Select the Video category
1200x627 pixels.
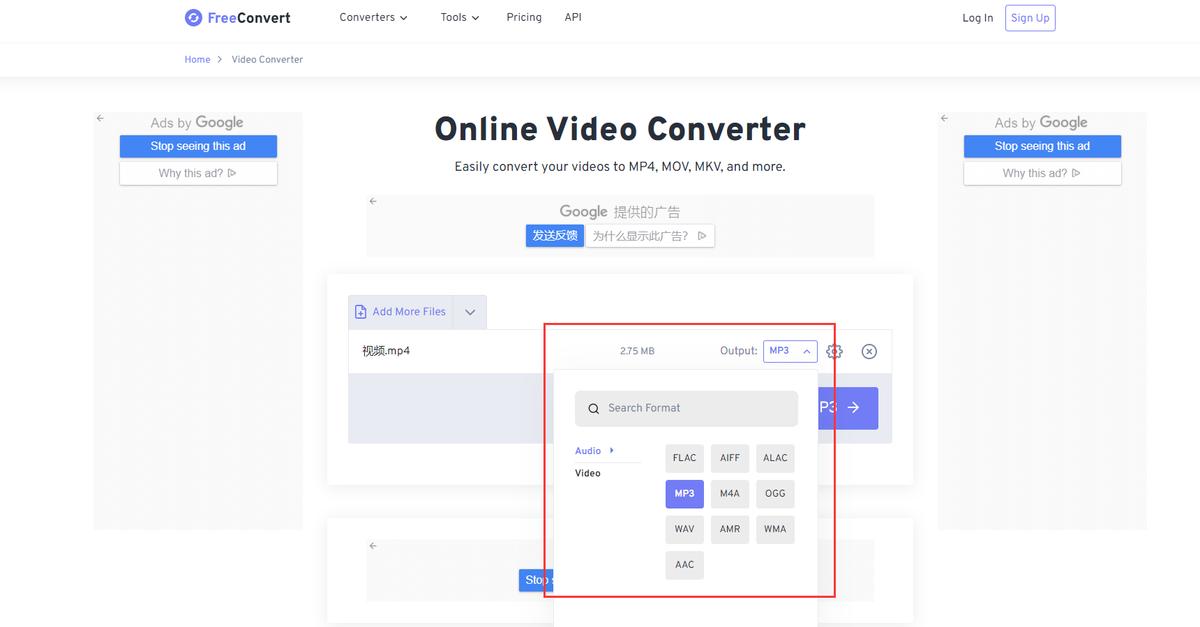[588, 473]
